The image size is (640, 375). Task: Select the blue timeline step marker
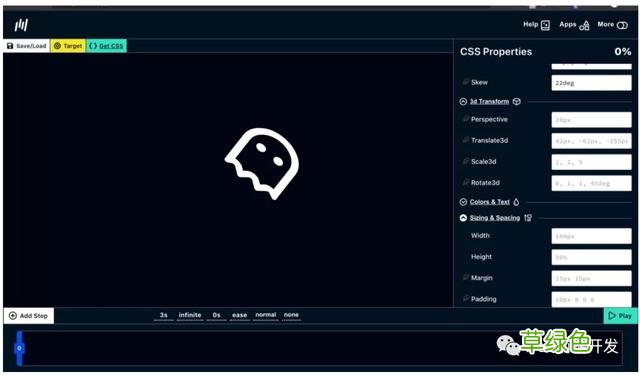pyautogui.click(x=19, y=348)
